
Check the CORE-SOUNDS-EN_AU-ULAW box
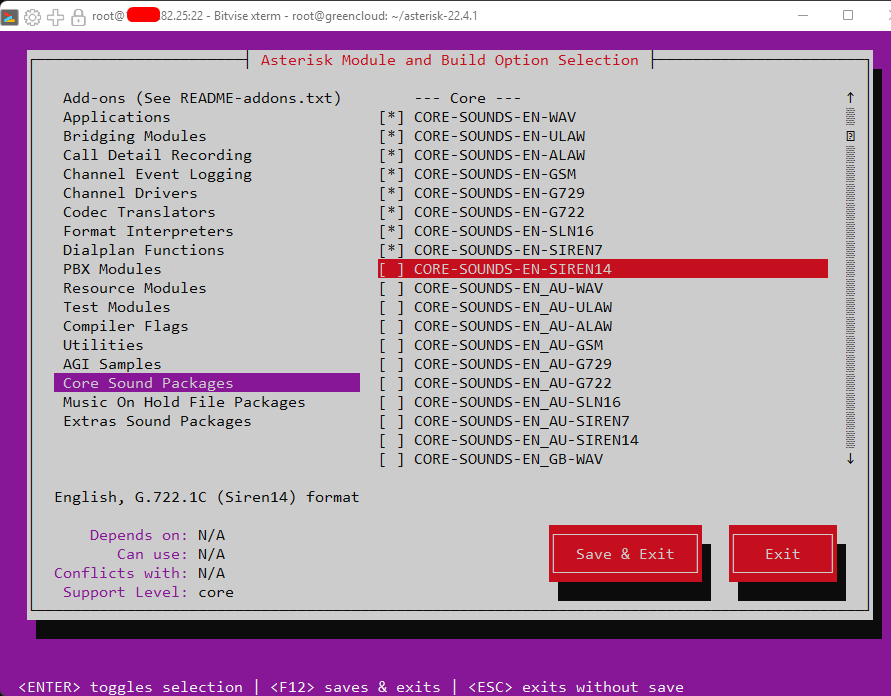(x=392, y=307)
